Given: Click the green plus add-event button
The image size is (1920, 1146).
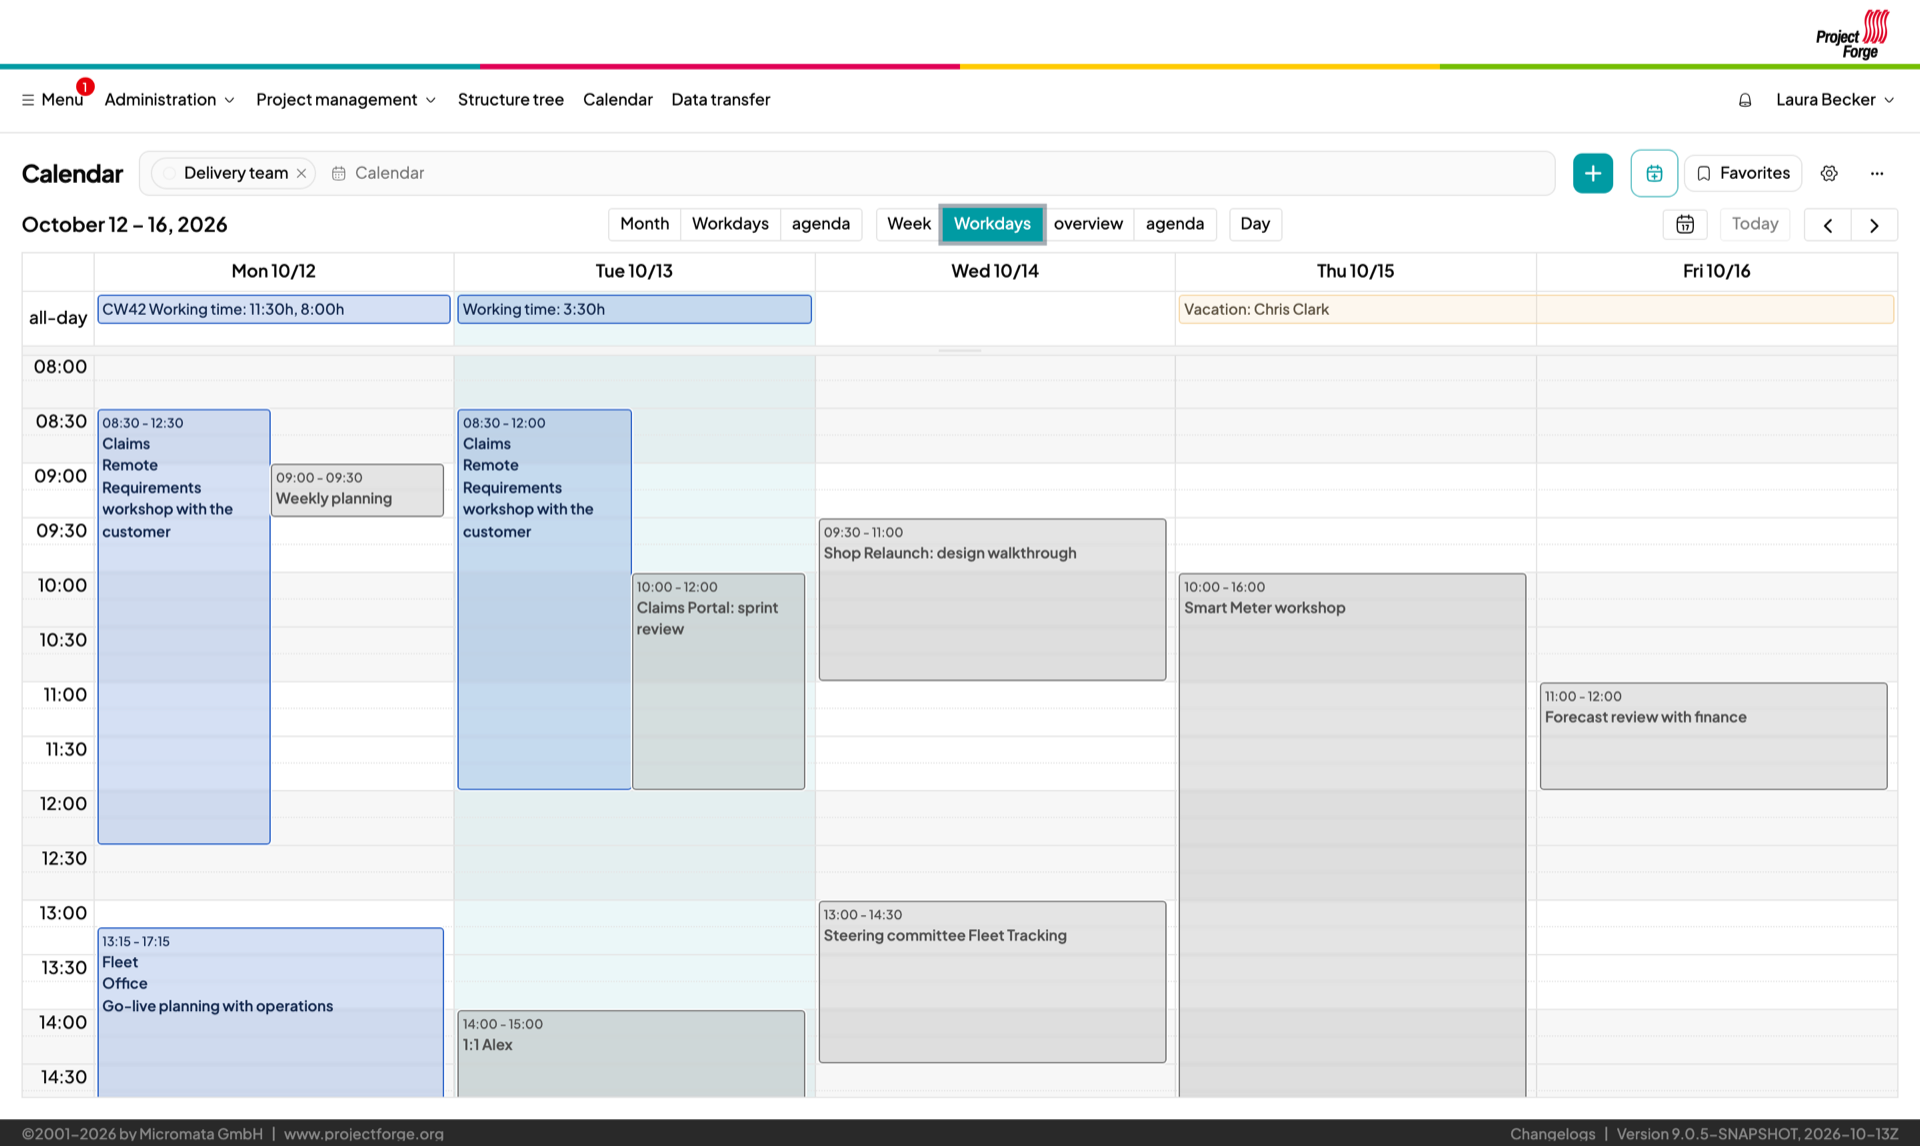Looking at the screenshot, I should click(1592, 173).
